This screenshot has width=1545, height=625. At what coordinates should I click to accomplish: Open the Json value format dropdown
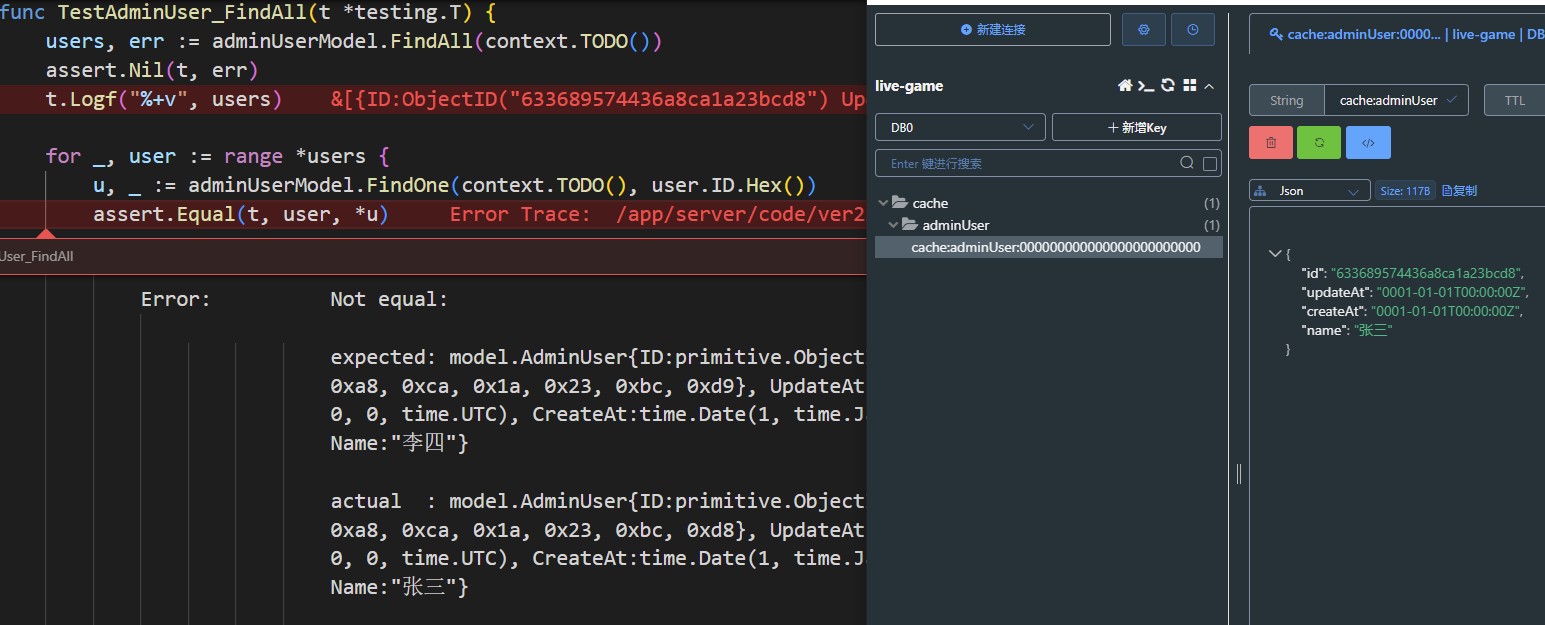[1308, 190]
